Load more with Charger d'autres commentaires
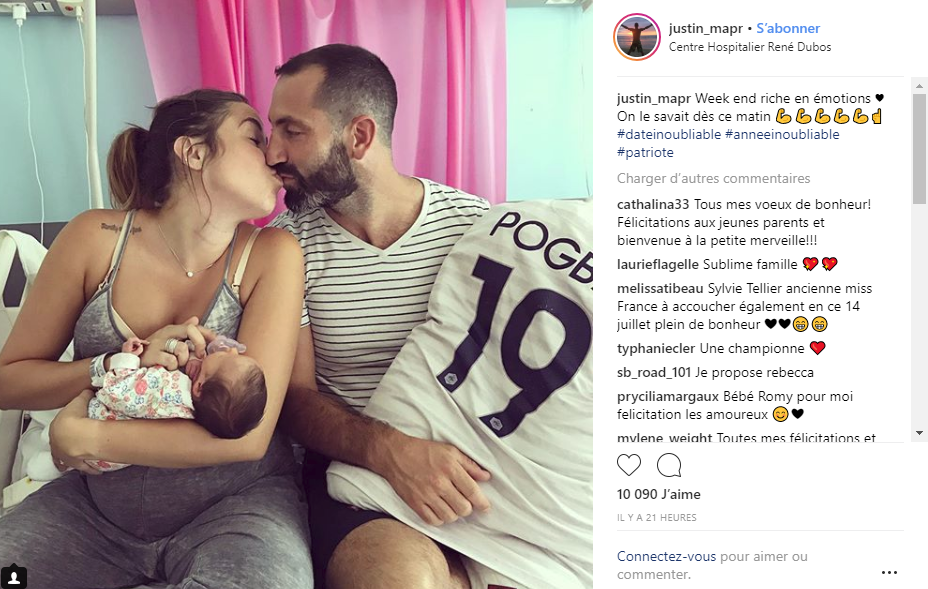The width and height of the screenshot is (928, 589). tap(713, 178)
